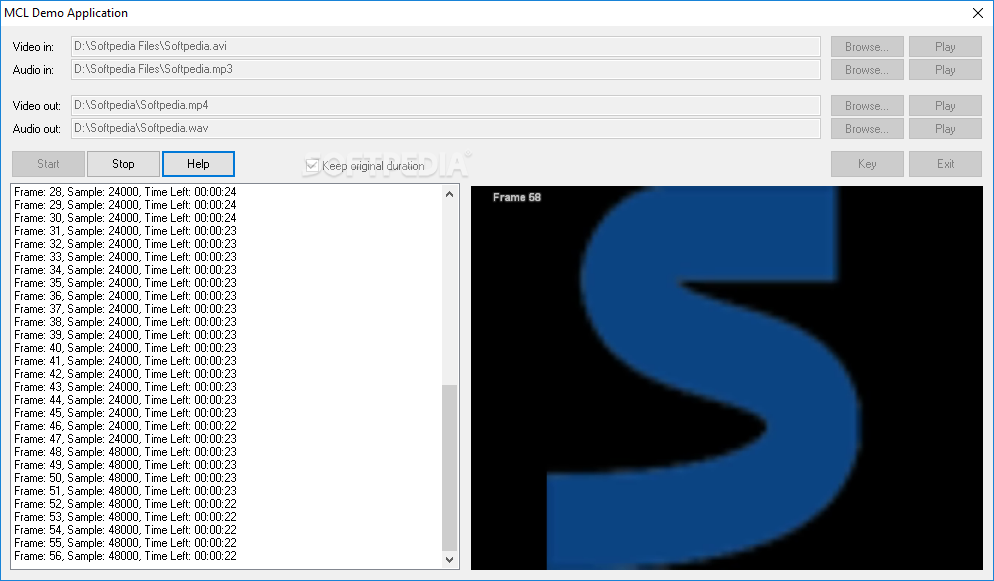Select the log line for Frame: 31
Screen dimensions: 994x581
125,231
